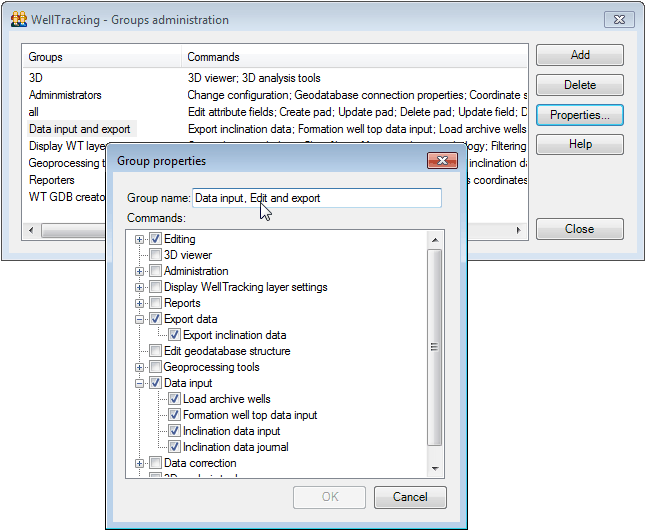647x532 pixels.
Task: Click the OK button
Action: pos(329,497)
